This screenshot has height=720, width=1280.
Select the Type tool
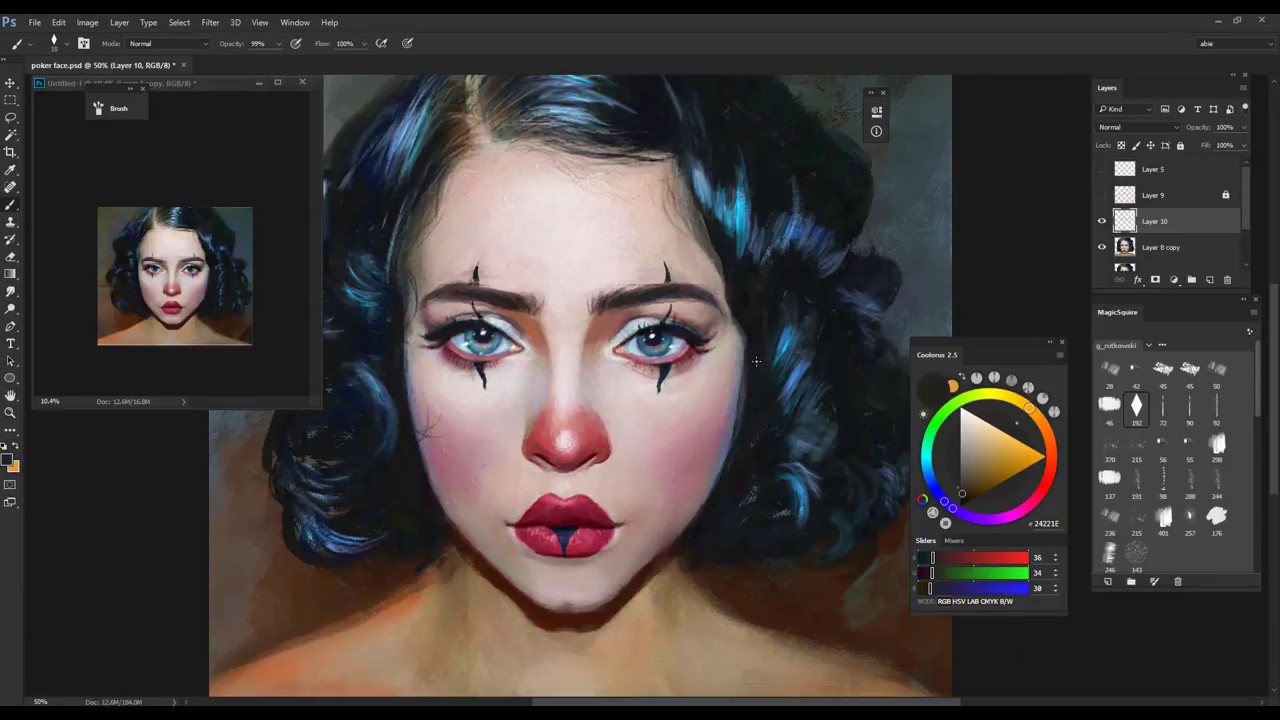pyautogui.click(x=10, y=343)
